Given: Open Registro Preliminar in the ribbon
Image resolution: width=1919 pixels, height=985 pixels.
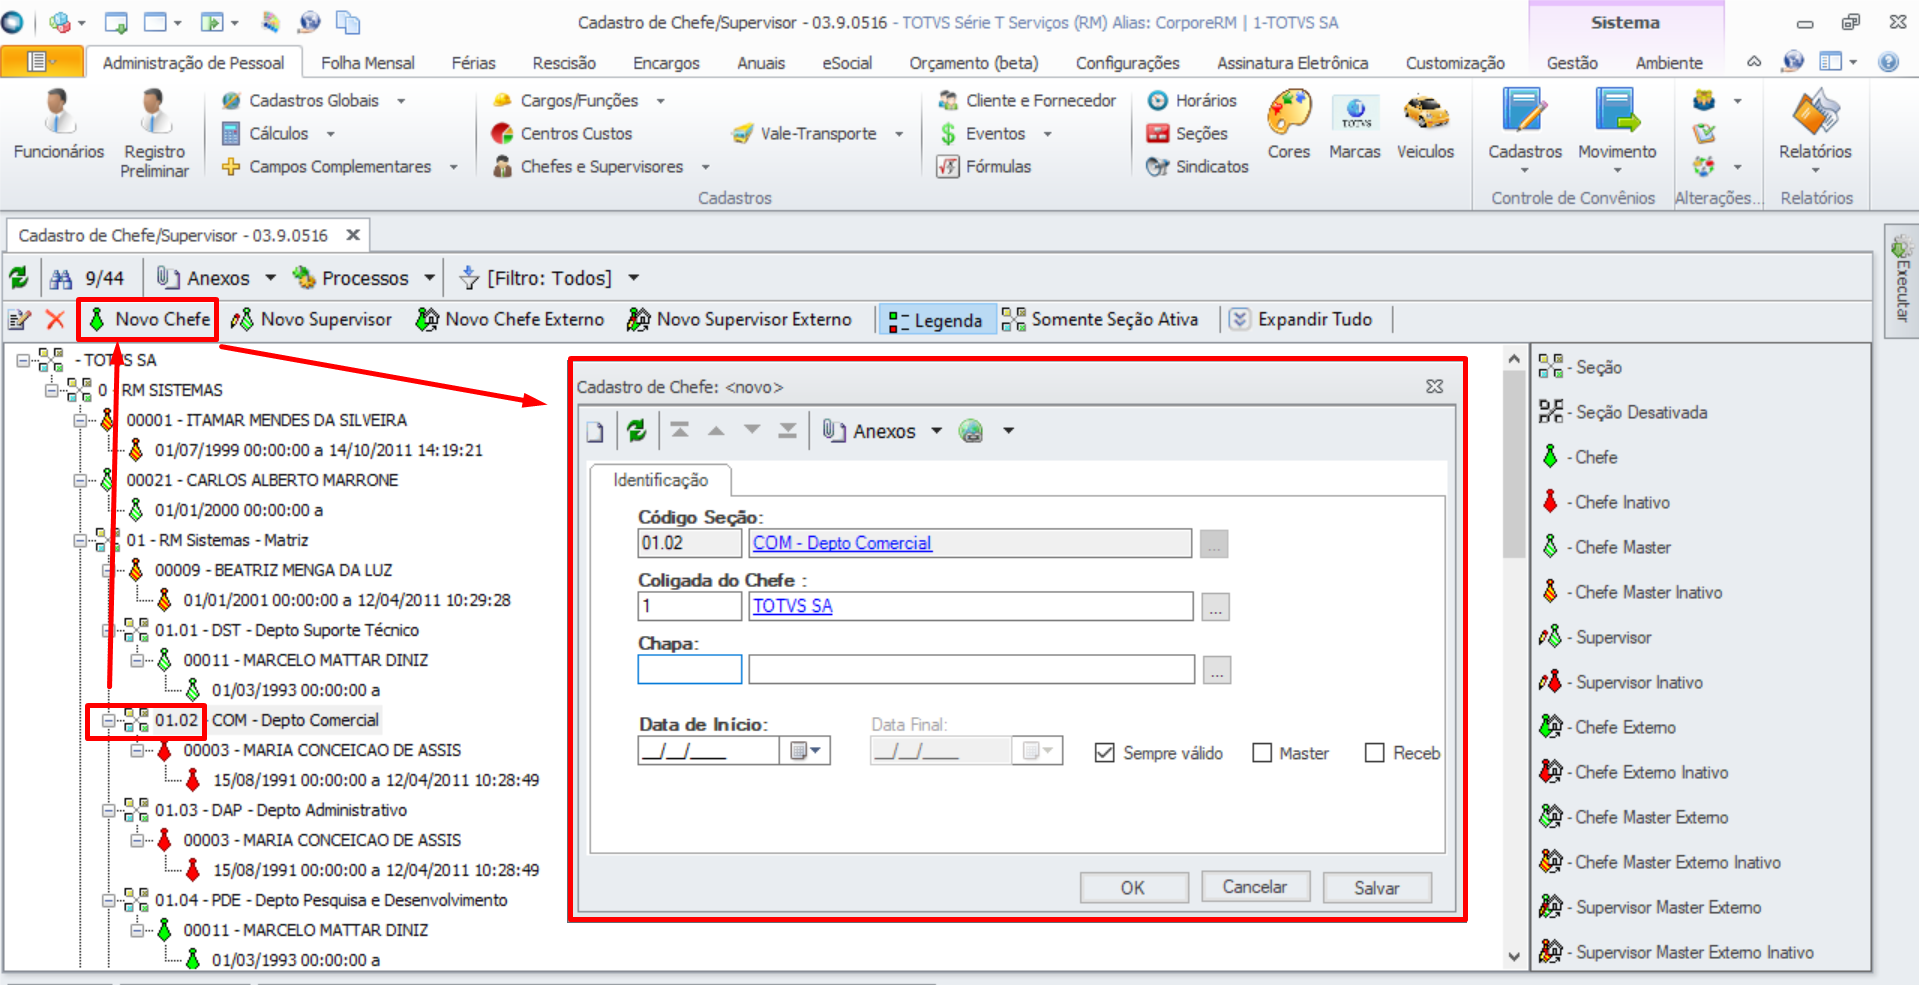Looking at the screenshot, I should pos(155,133).
